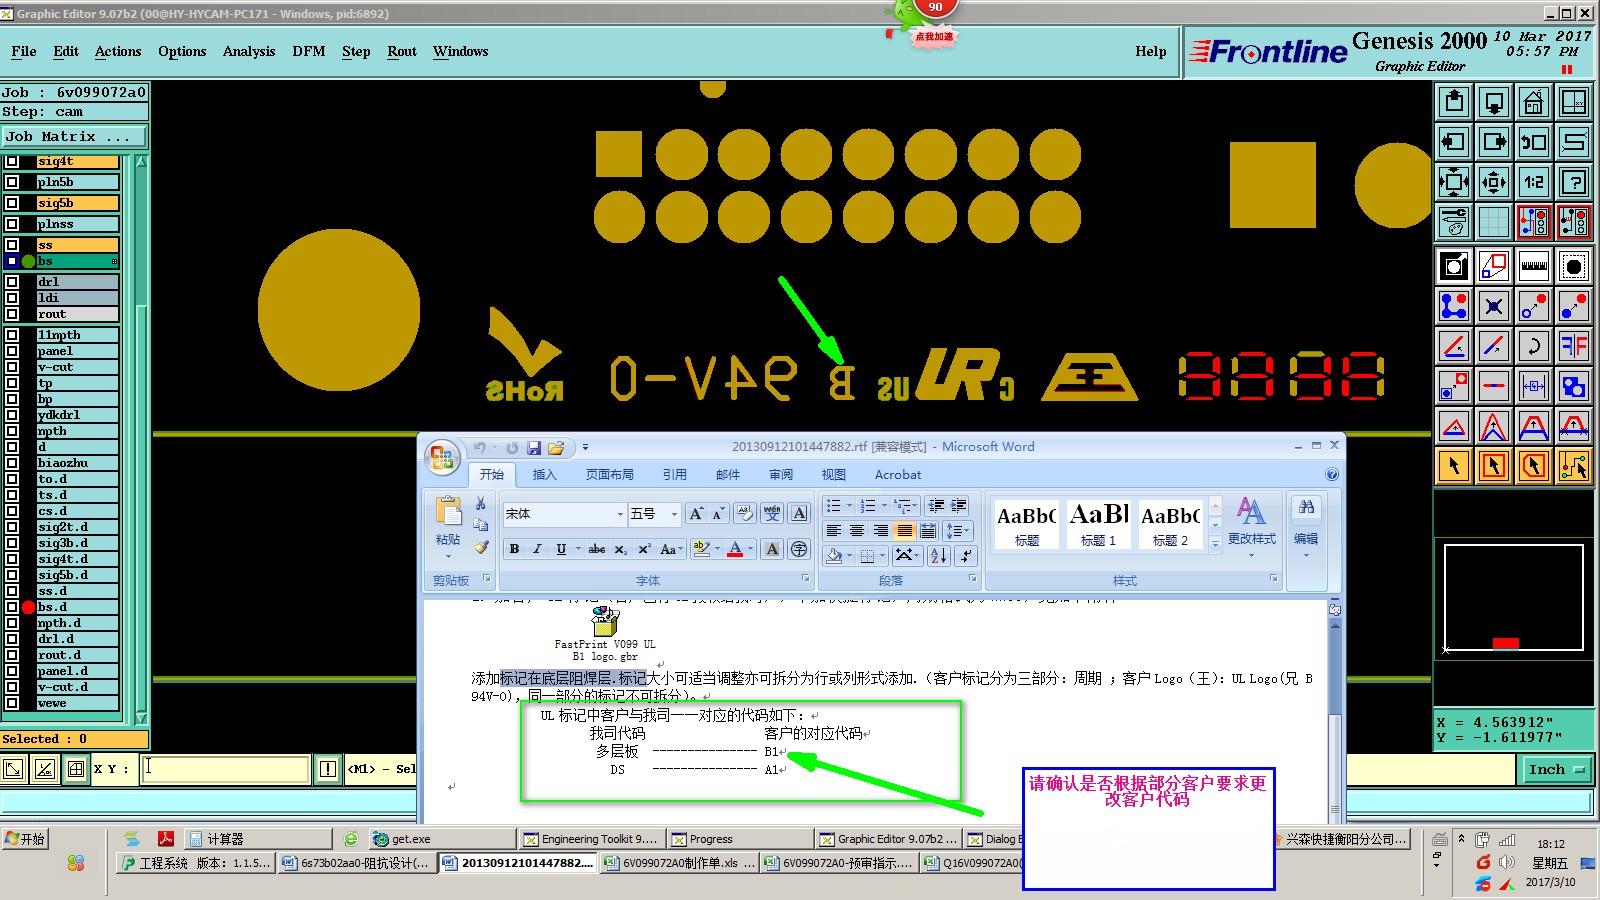Open the underline style dropdown arrow
Screen dimensions: 1600x900
point(578,549)
